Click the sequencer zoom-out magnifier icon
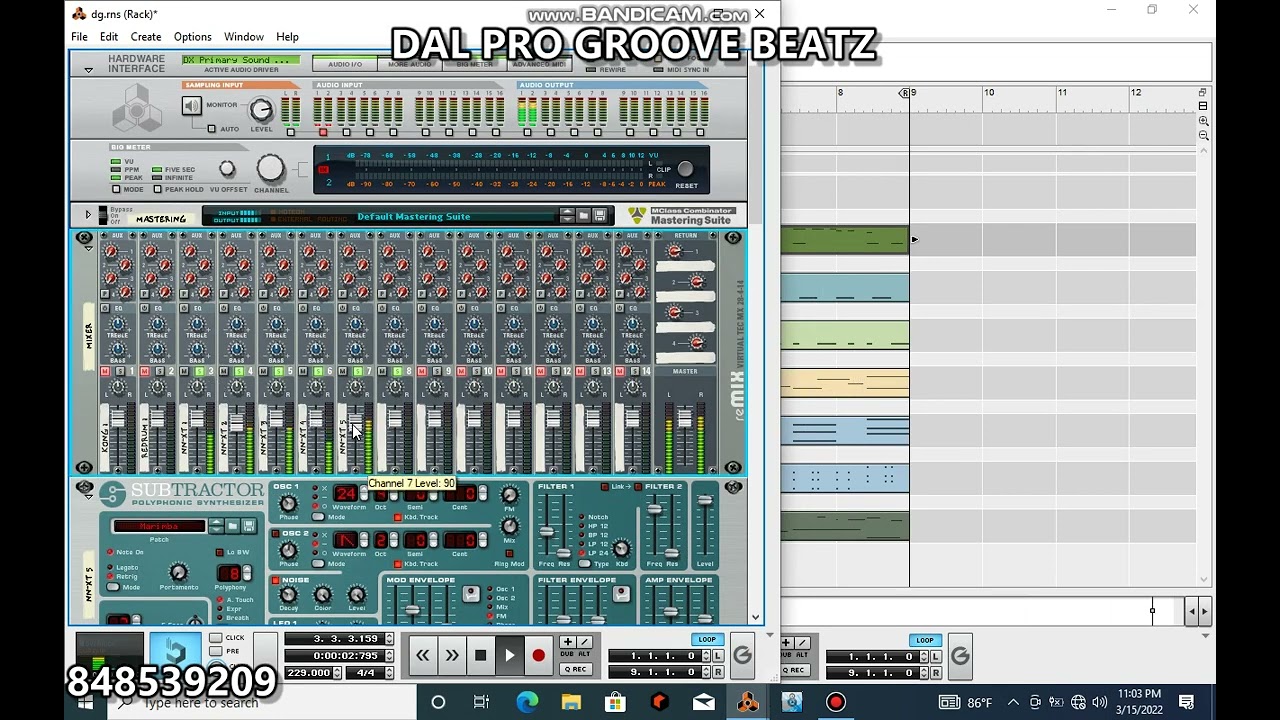 [x=1203, y=136]
